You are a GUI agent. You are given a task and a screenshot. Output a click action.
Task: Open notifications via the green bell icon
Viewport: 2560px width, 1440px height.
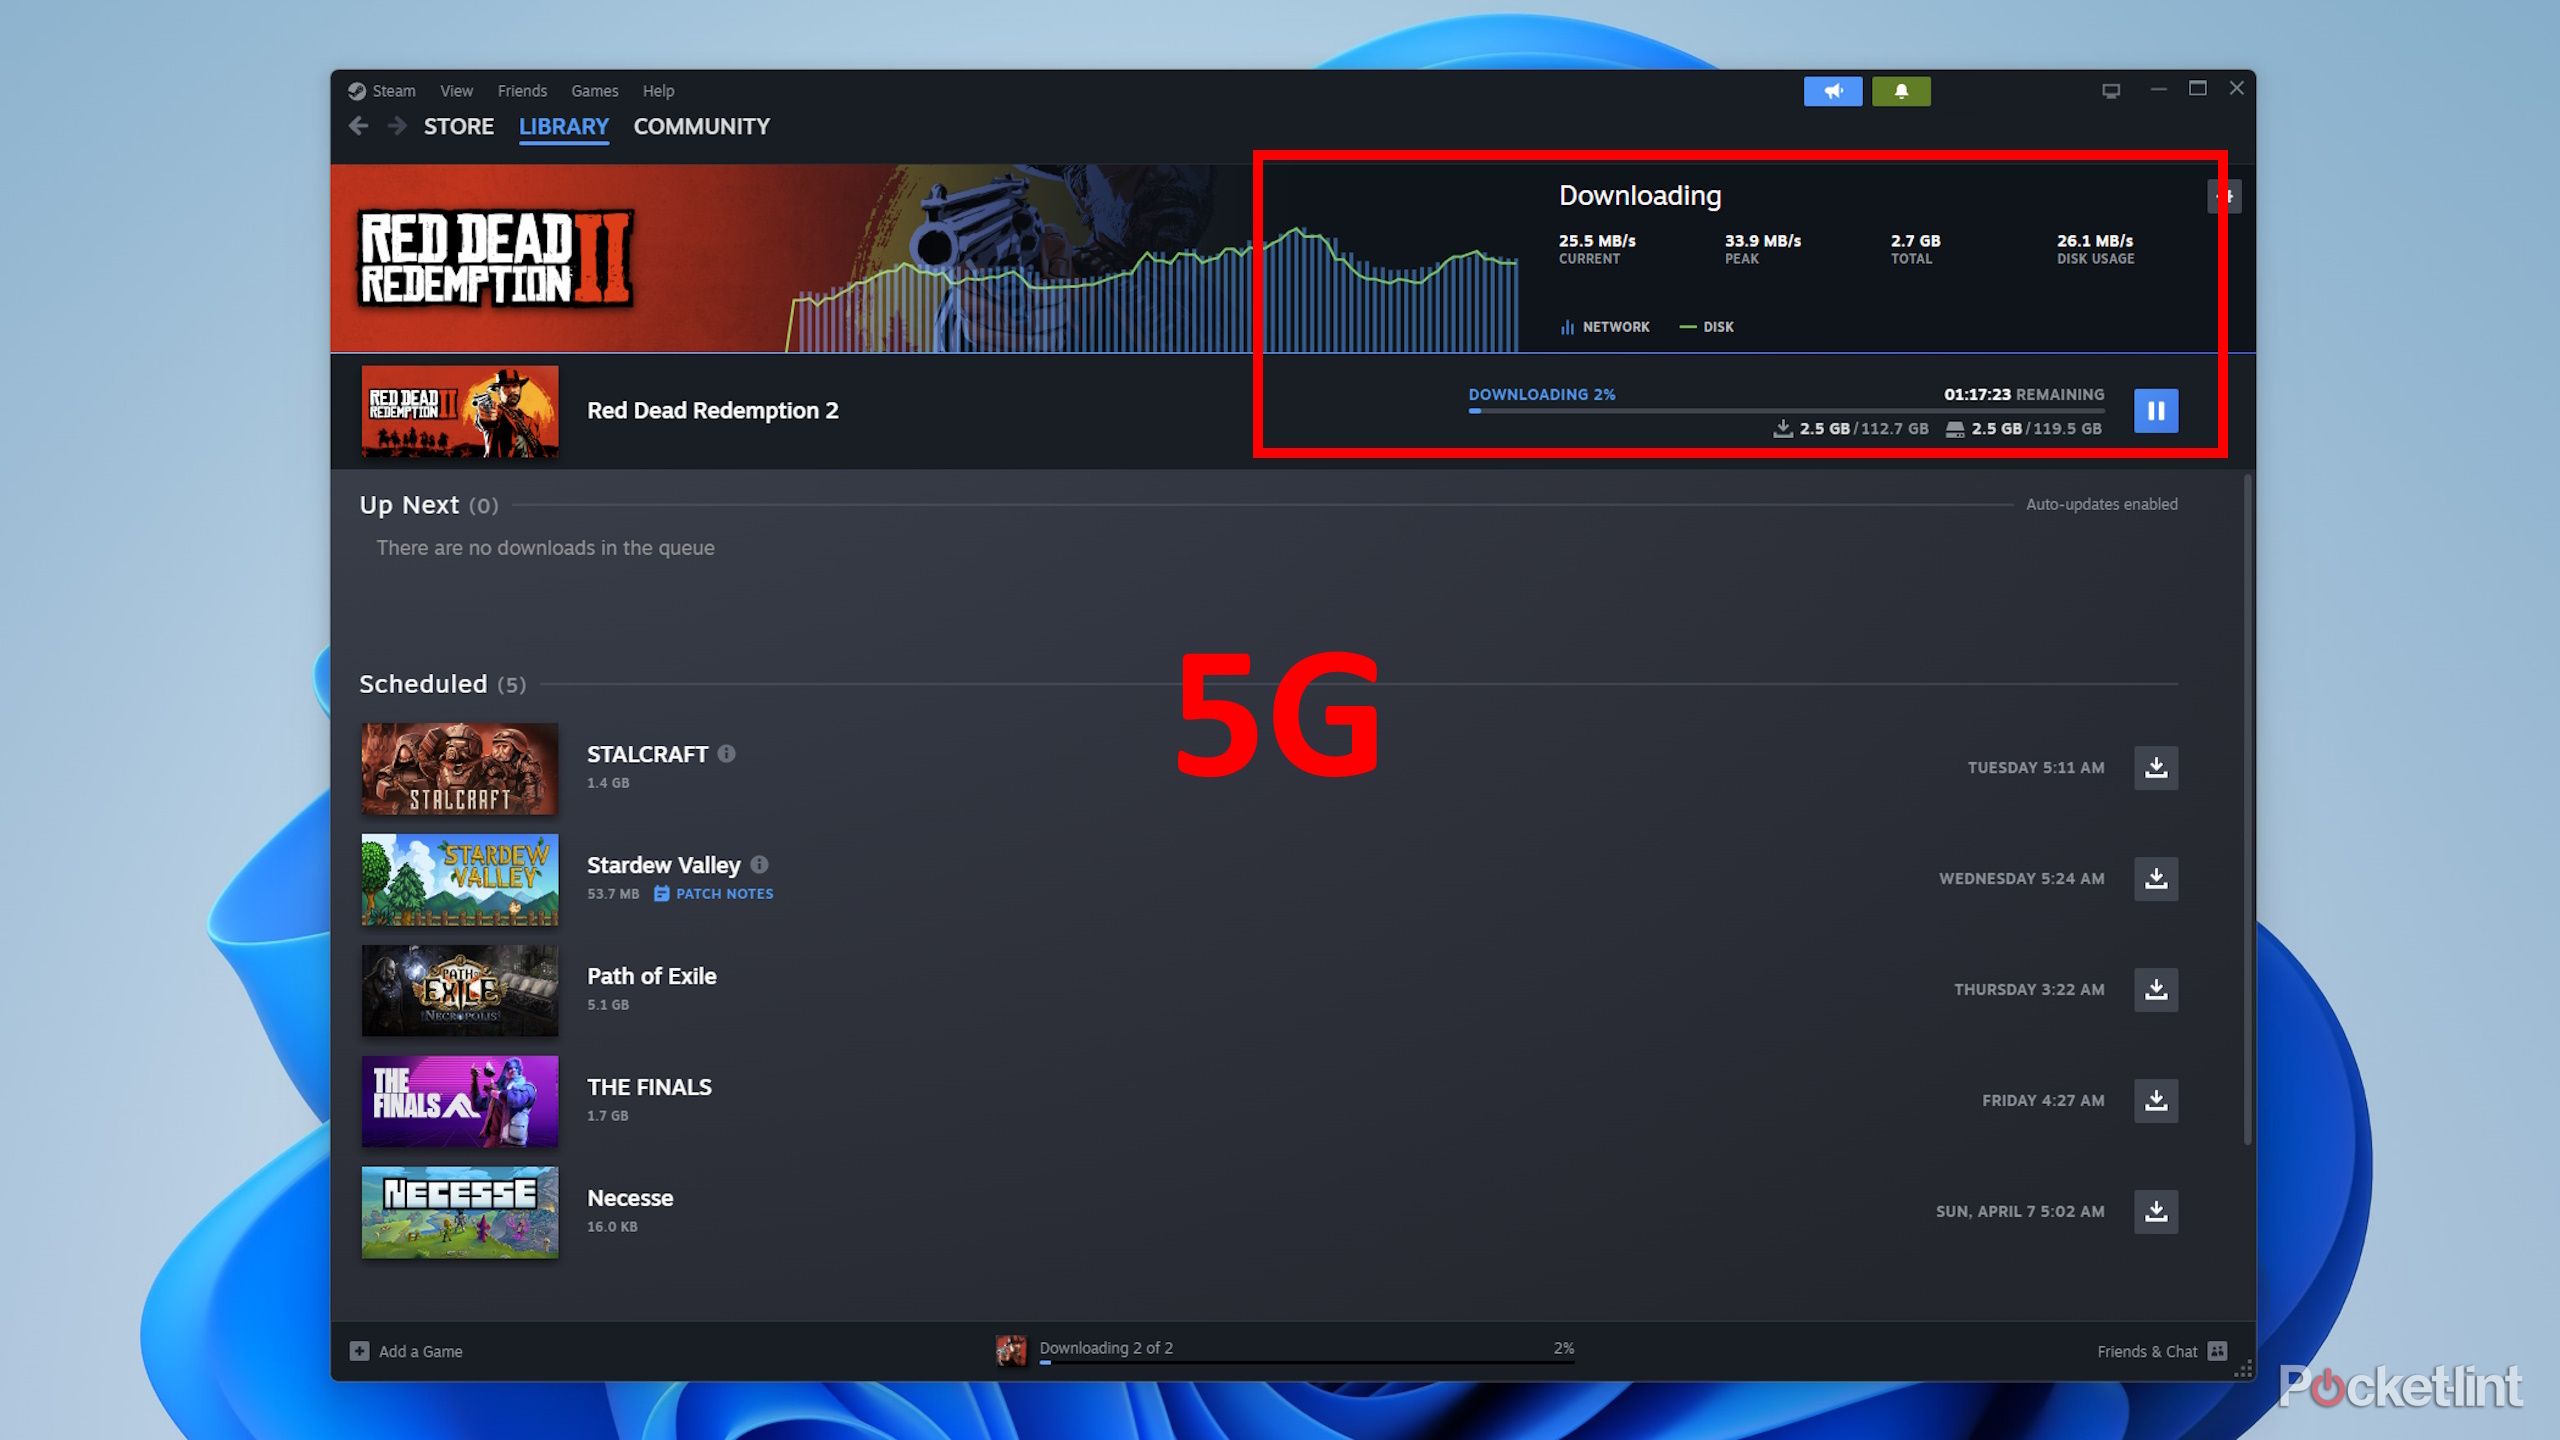[1900, 91]
